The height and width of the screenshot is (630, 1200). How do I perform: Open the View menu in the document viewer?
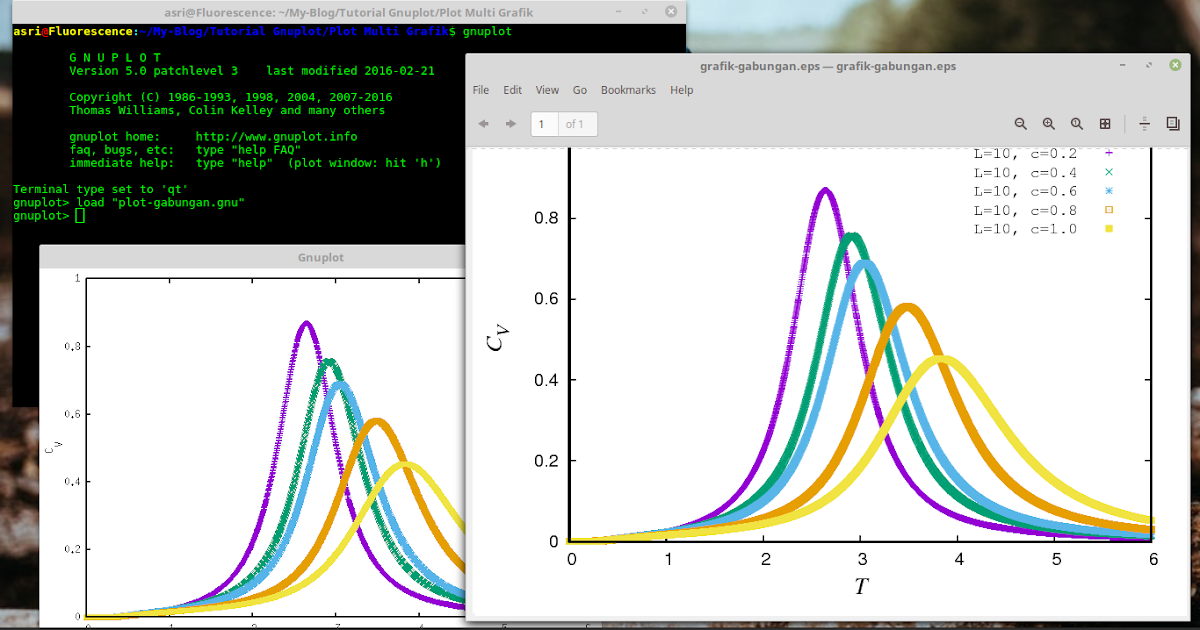click(x=546, y=90)
